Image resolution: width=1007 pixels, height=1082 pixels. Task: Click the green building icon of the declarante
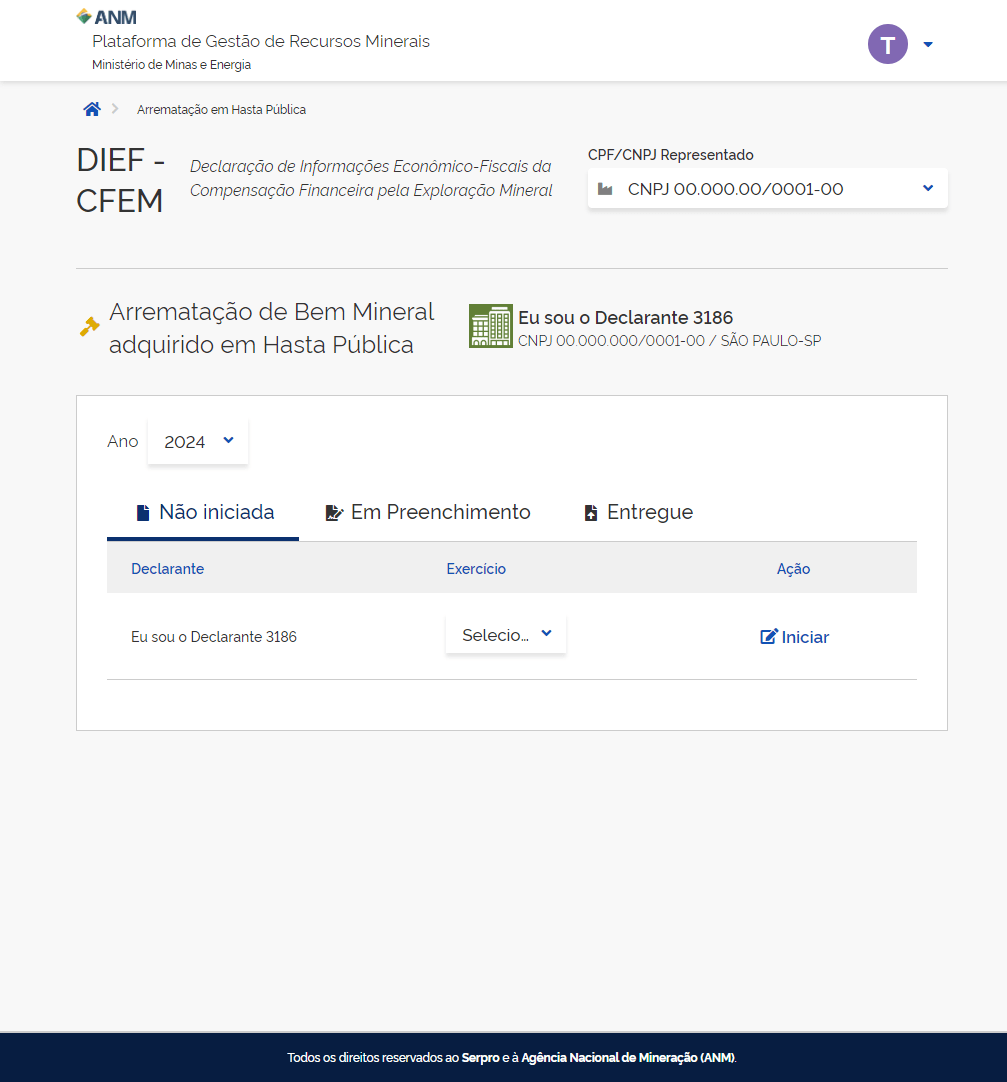(x=490, y=326)
